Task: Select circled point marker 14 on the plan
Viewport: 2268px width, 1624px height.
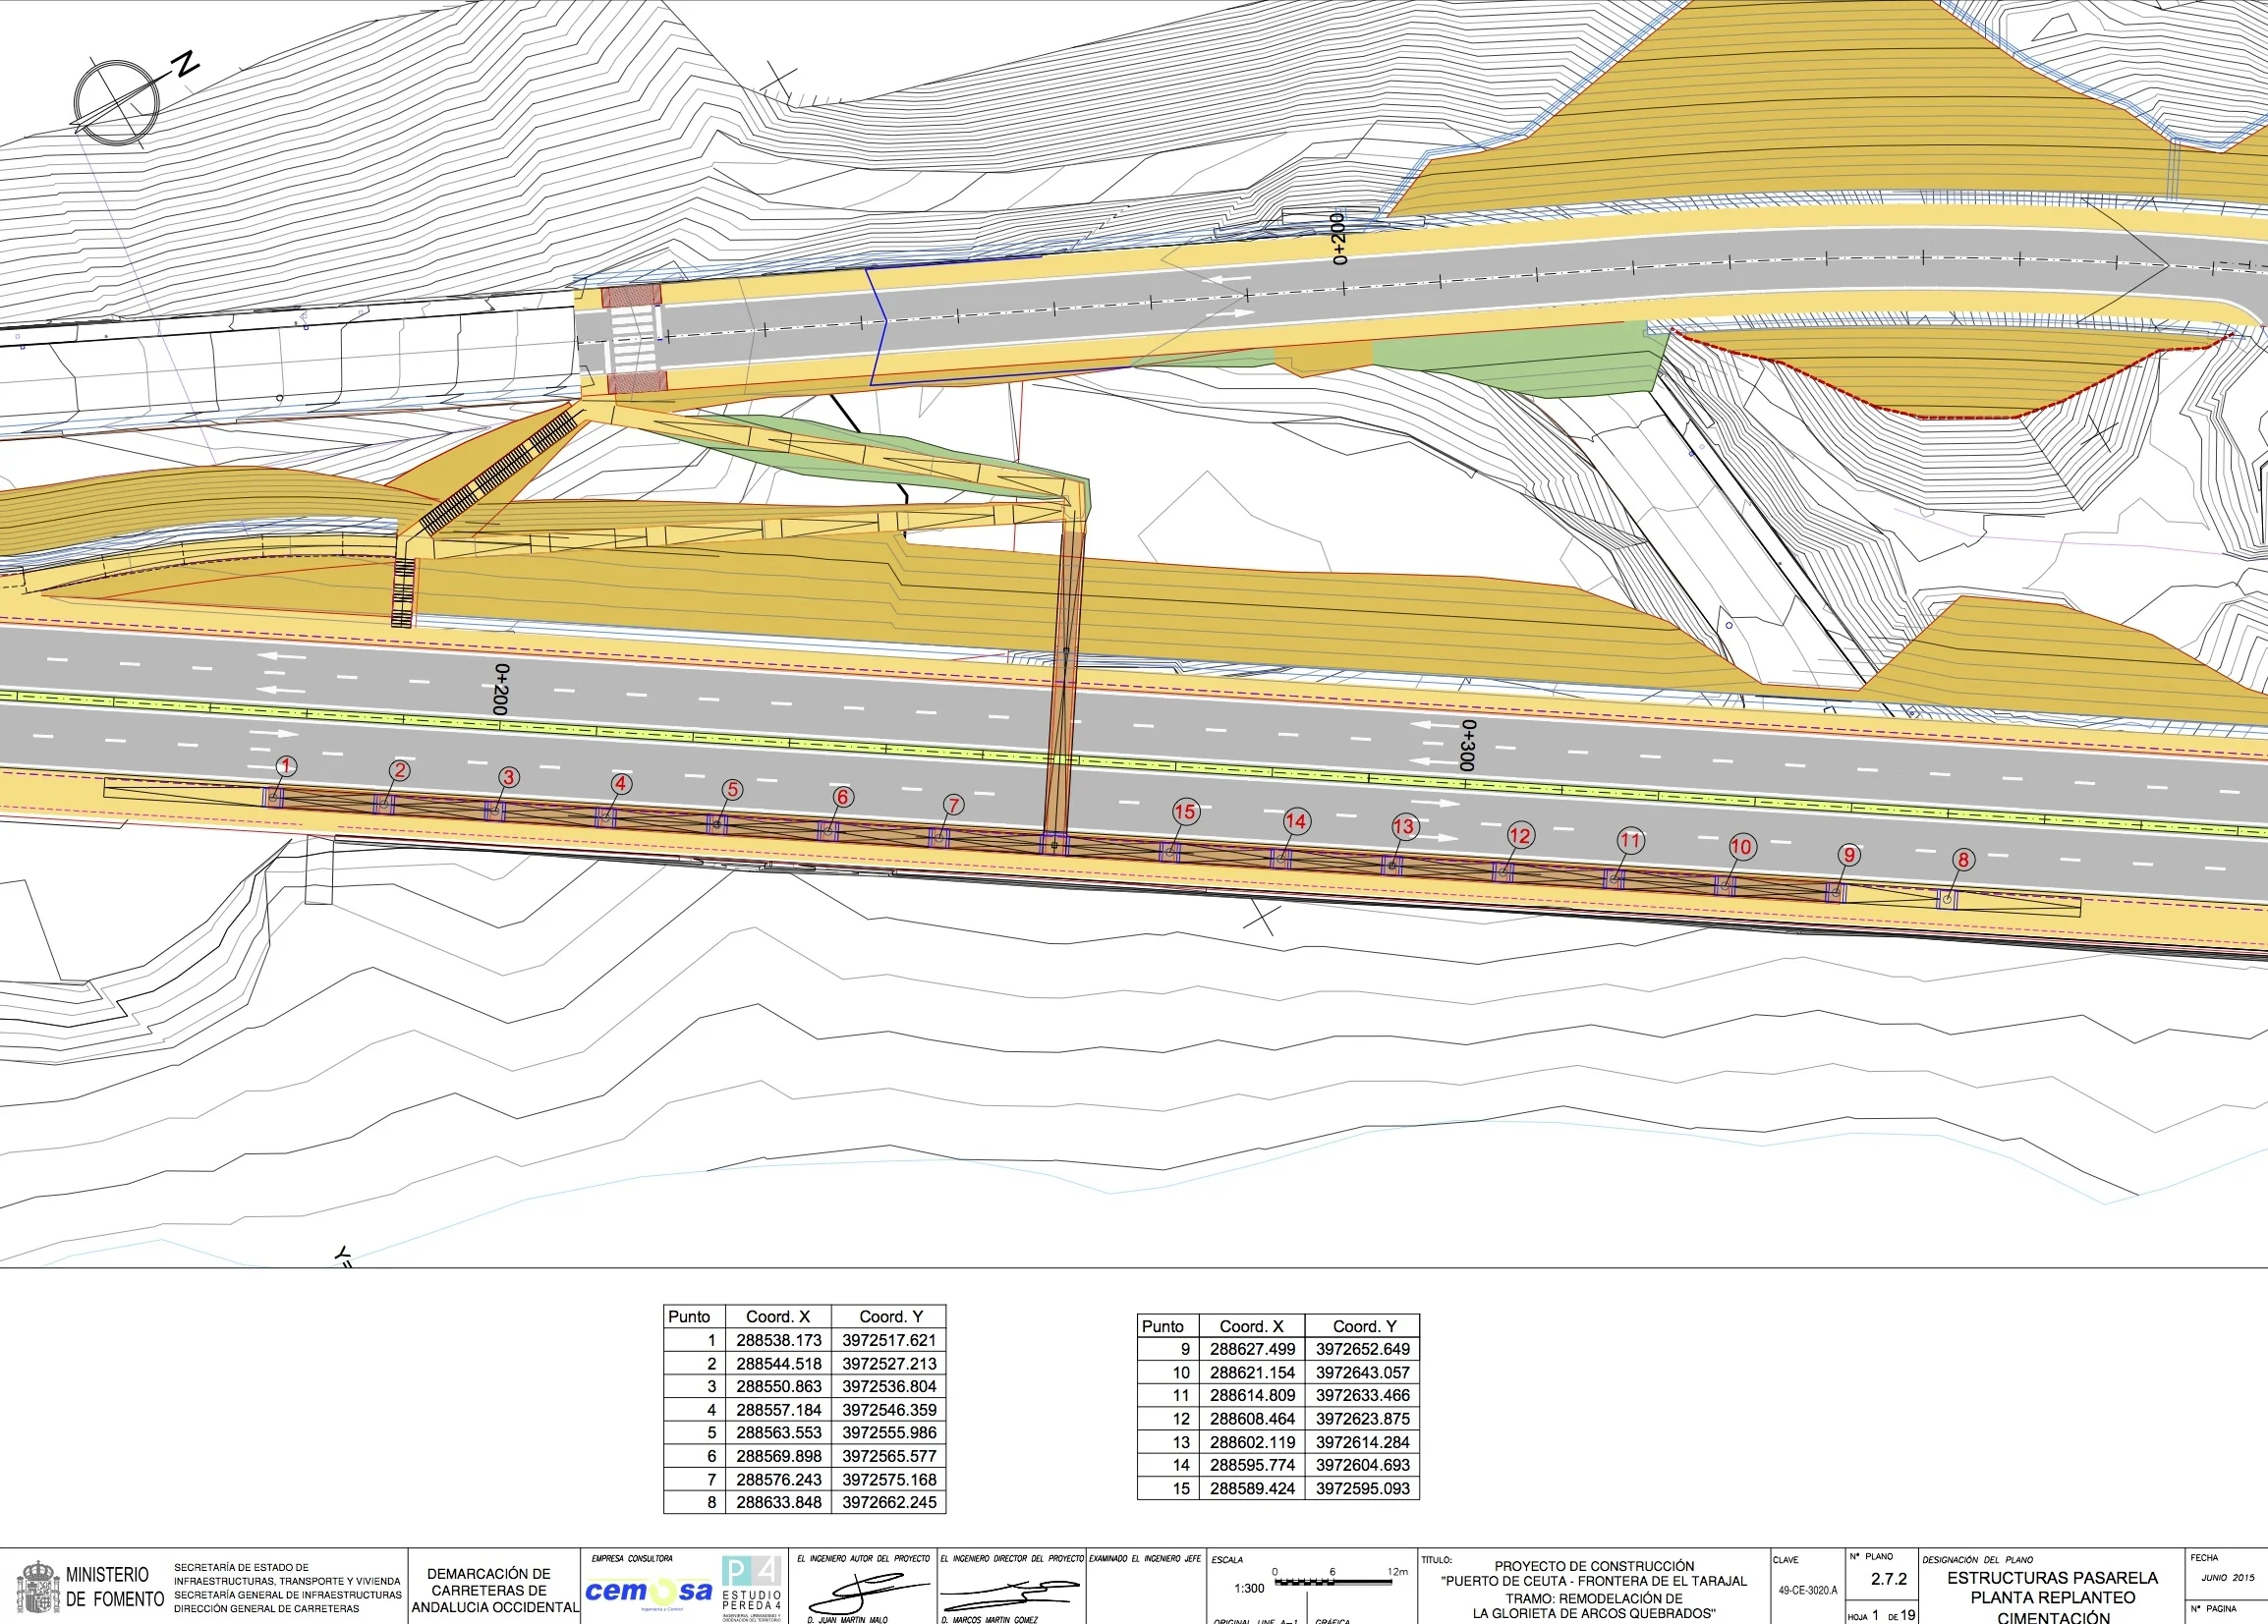Action: tap(1295, 821)
